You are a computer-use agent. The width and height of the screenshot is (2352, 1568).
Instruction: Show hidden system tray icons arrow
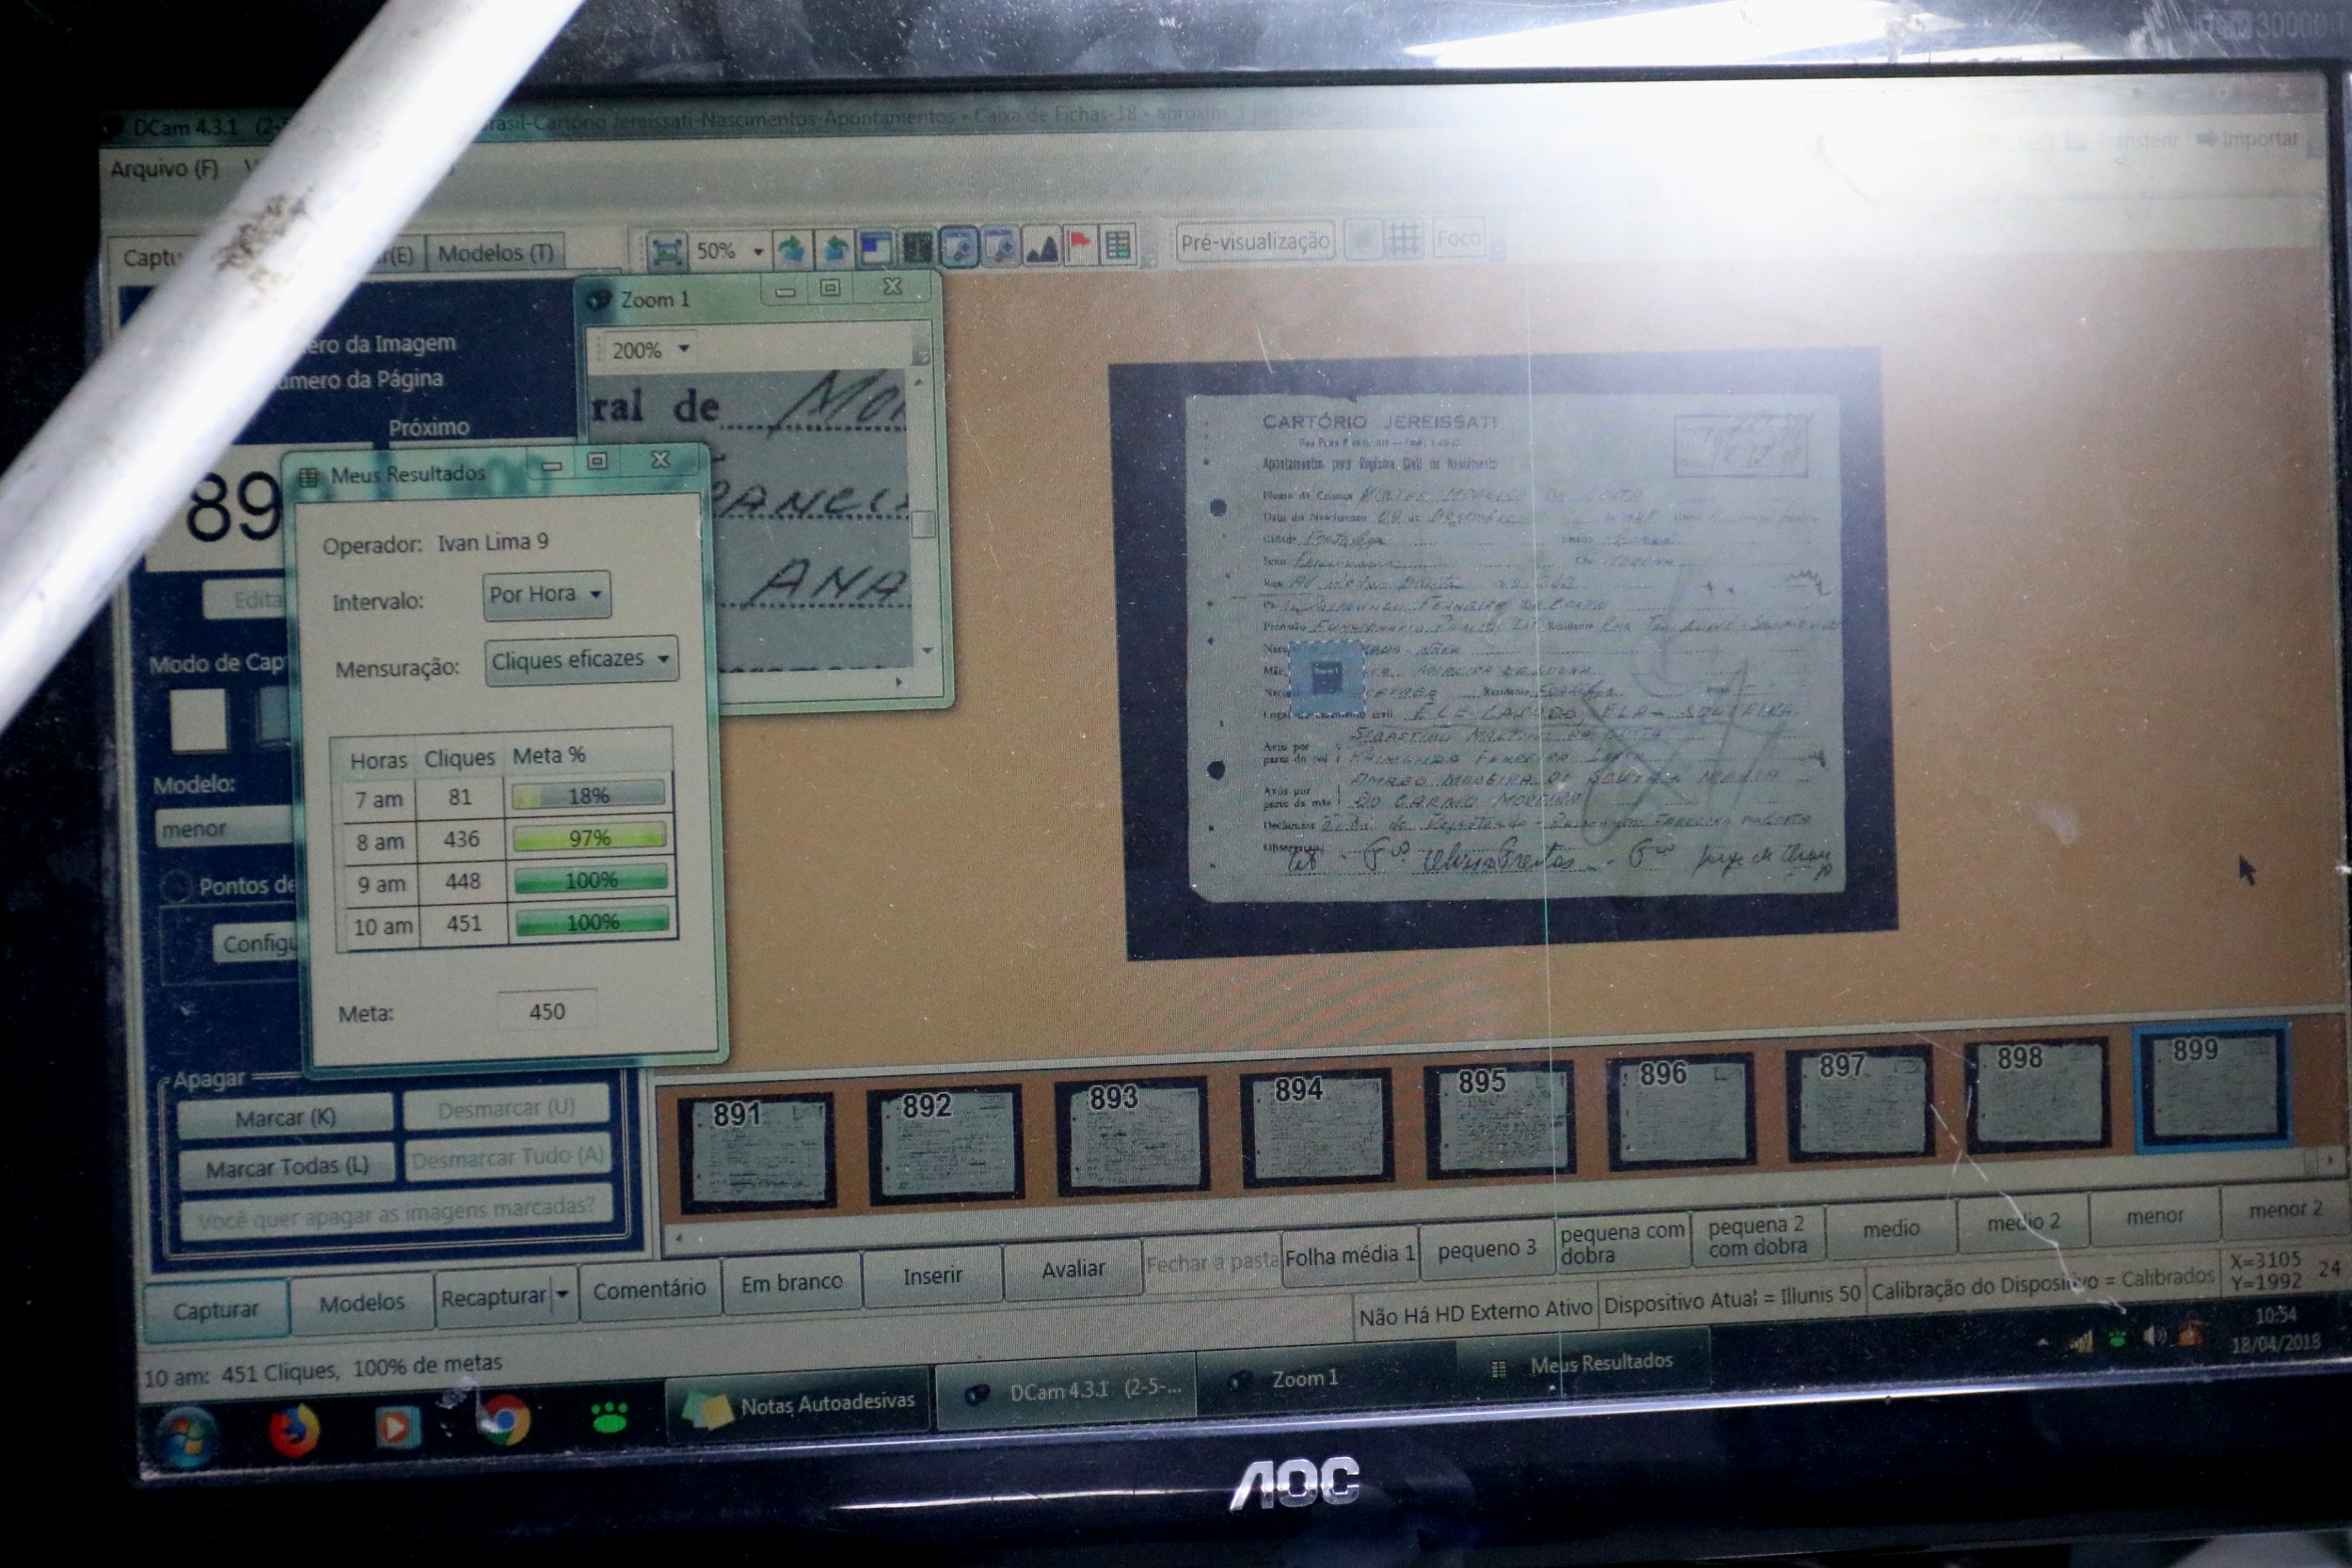2043,1343
